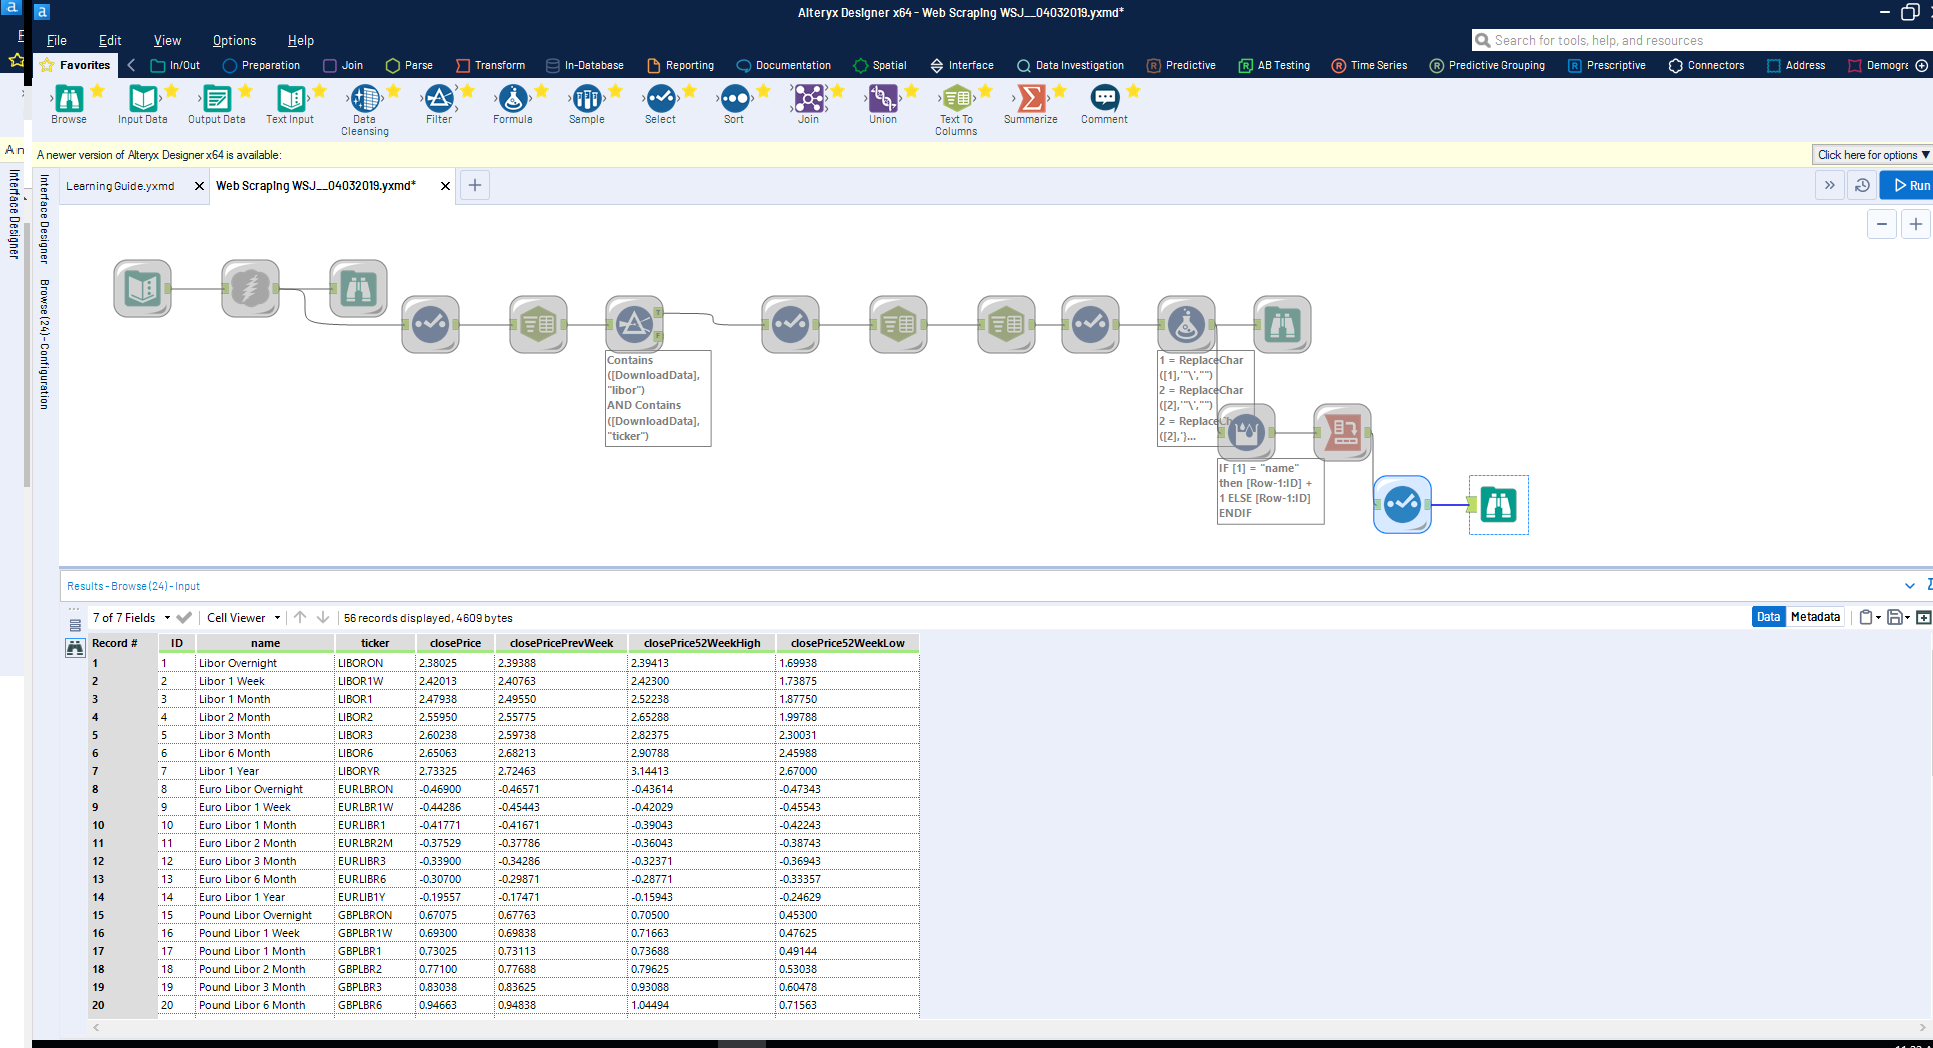Select the Browse tool

[x=69, y=100]
